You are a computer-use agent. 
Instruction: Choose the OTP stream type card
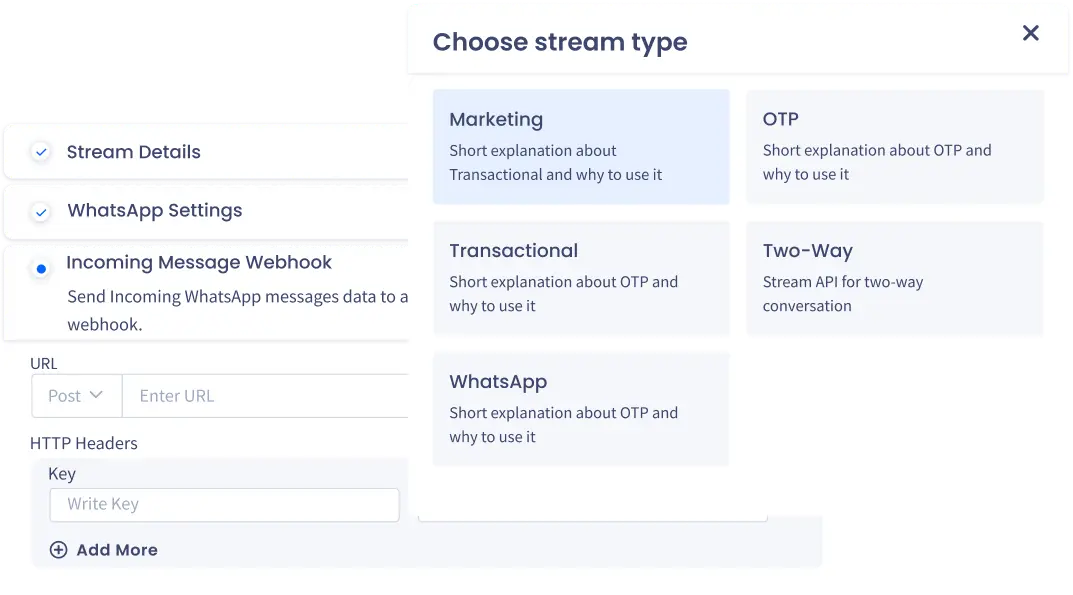(895, 147)
